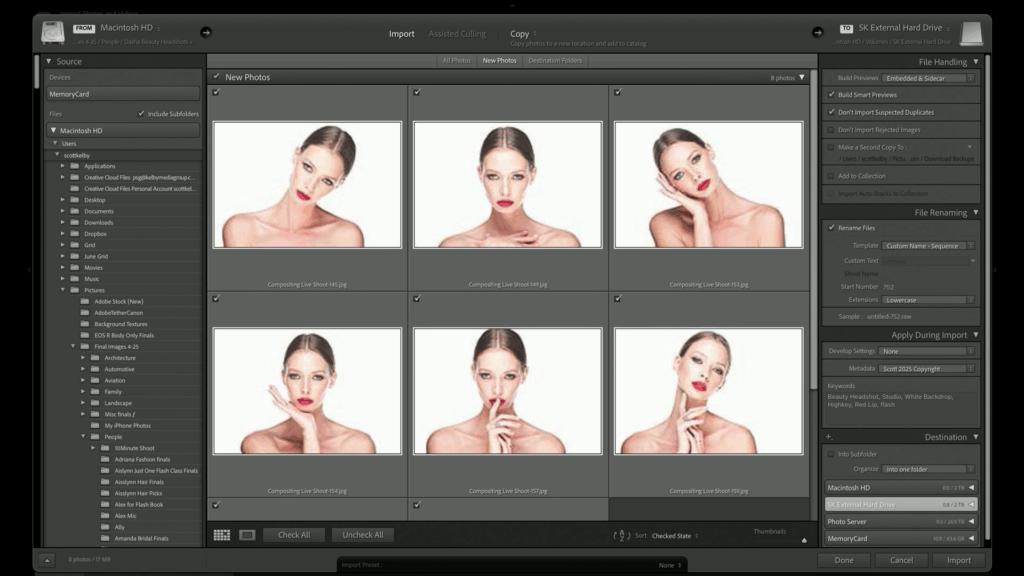Viewport: 1024px width, 576px height.
Task: Open the Build Previews dropdown
Action: pos(929,78)
